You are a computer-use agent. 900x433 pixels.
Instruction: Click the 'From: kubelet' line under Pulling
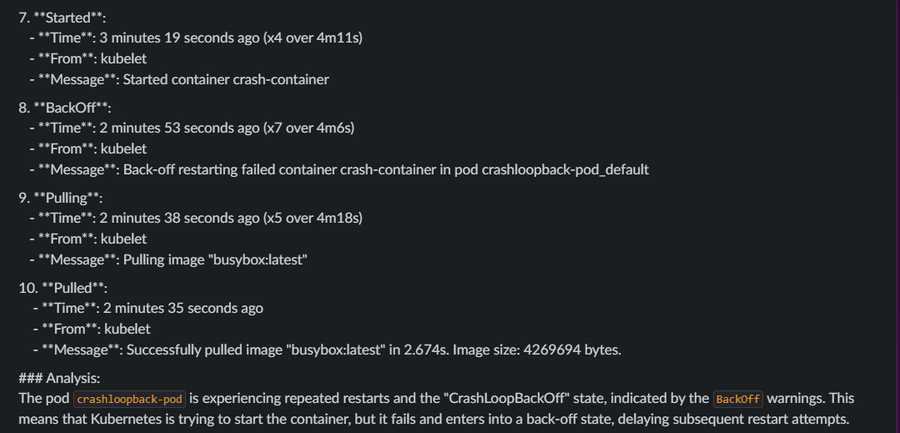tap(88, 239)
